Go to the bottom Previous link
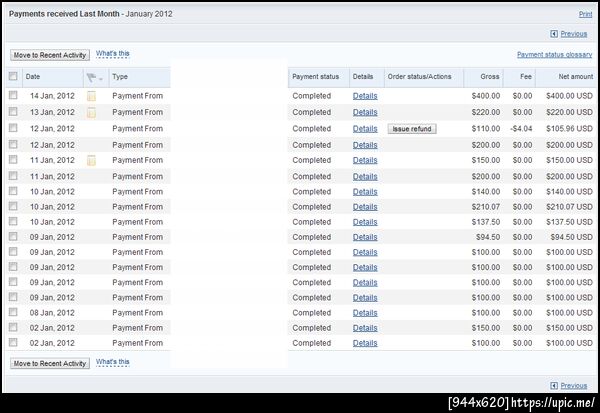This screenshot has height=413, width=600. [x=574, y=385]
